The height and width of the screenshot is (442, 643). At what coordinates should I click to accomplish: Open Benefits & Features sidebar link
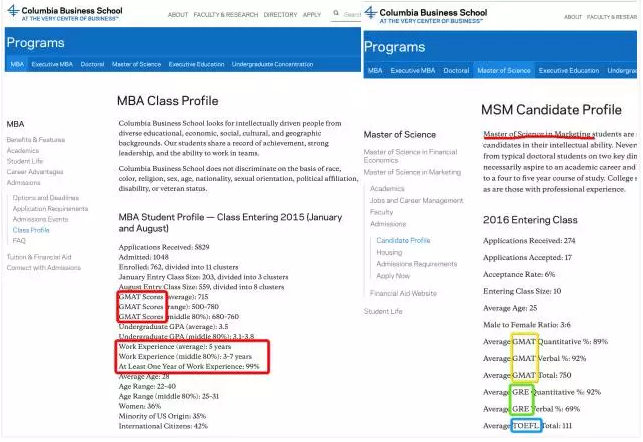pos(36,140)
